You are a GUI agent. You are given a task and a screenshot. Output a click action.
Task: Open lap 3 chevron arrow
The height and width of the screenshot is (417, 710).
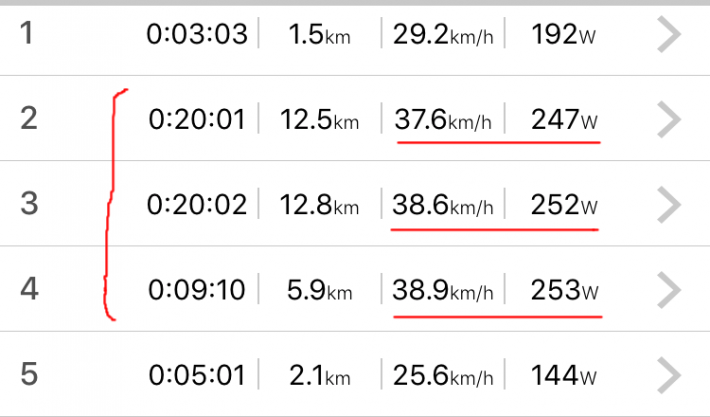point(669,205)
